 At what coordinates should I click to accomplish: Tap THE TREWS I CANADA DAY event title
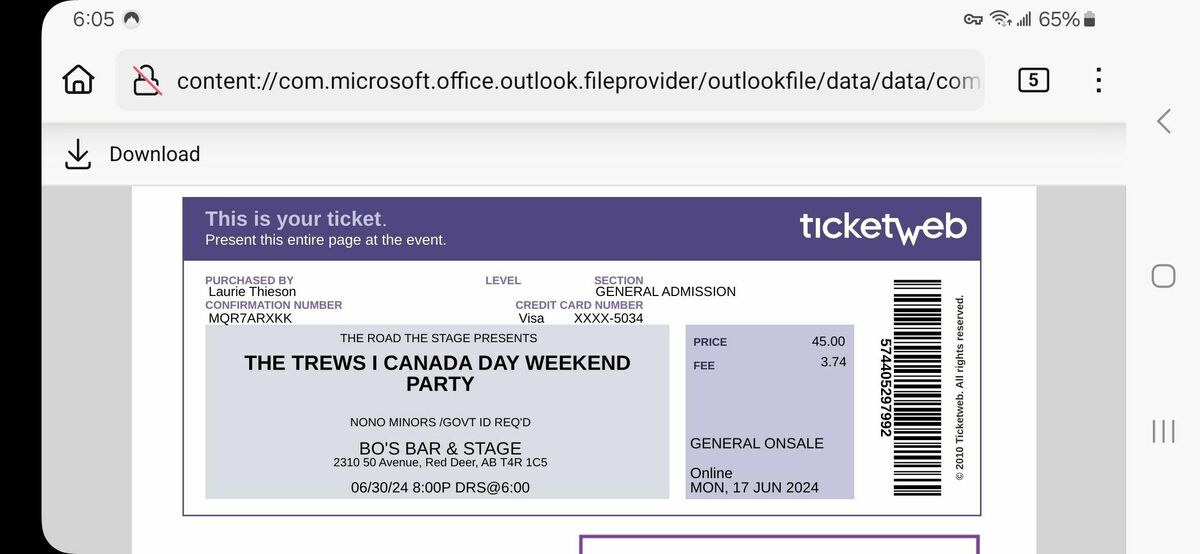coord(437,373)
